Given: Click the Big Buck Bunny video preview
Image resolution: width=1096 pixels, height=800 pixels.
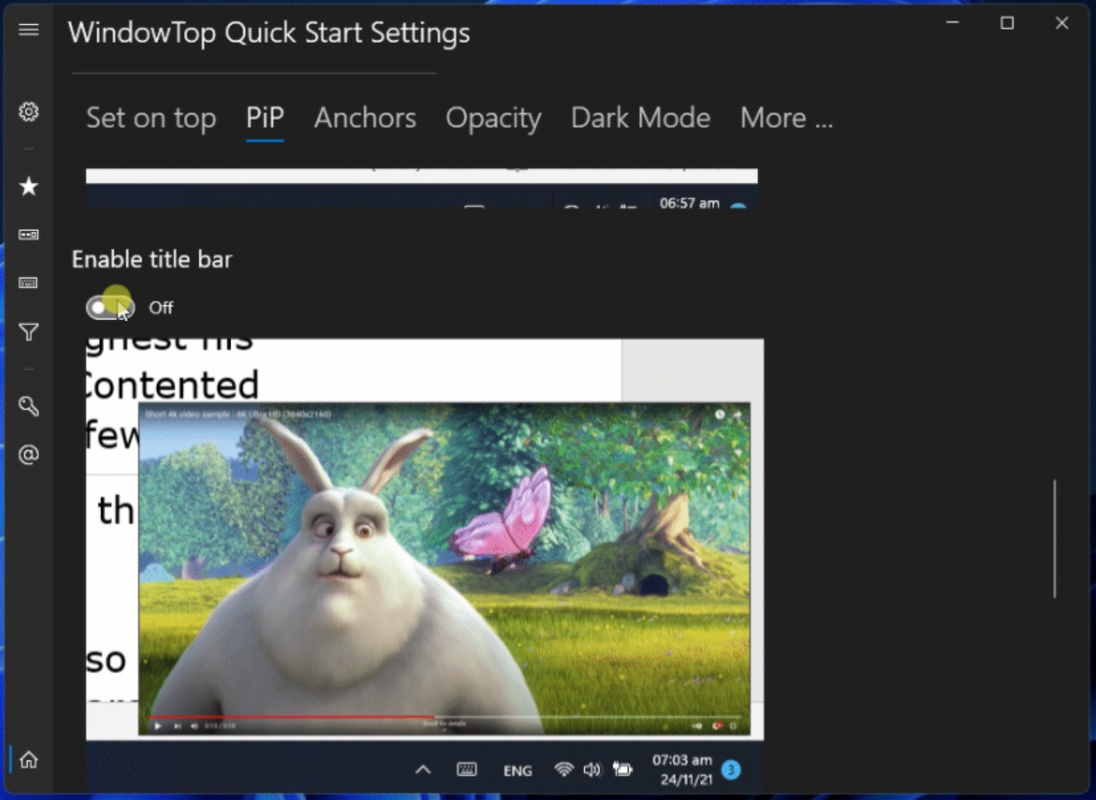Looking at the screenshot, I should click(444, 568).
